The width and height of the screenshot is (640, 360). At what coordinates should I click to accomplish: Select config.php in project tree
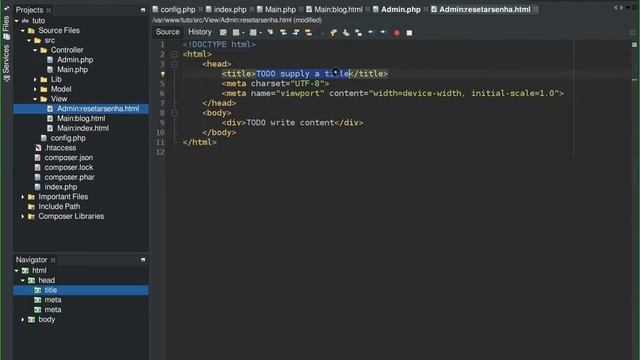click(x=68, y=138)
